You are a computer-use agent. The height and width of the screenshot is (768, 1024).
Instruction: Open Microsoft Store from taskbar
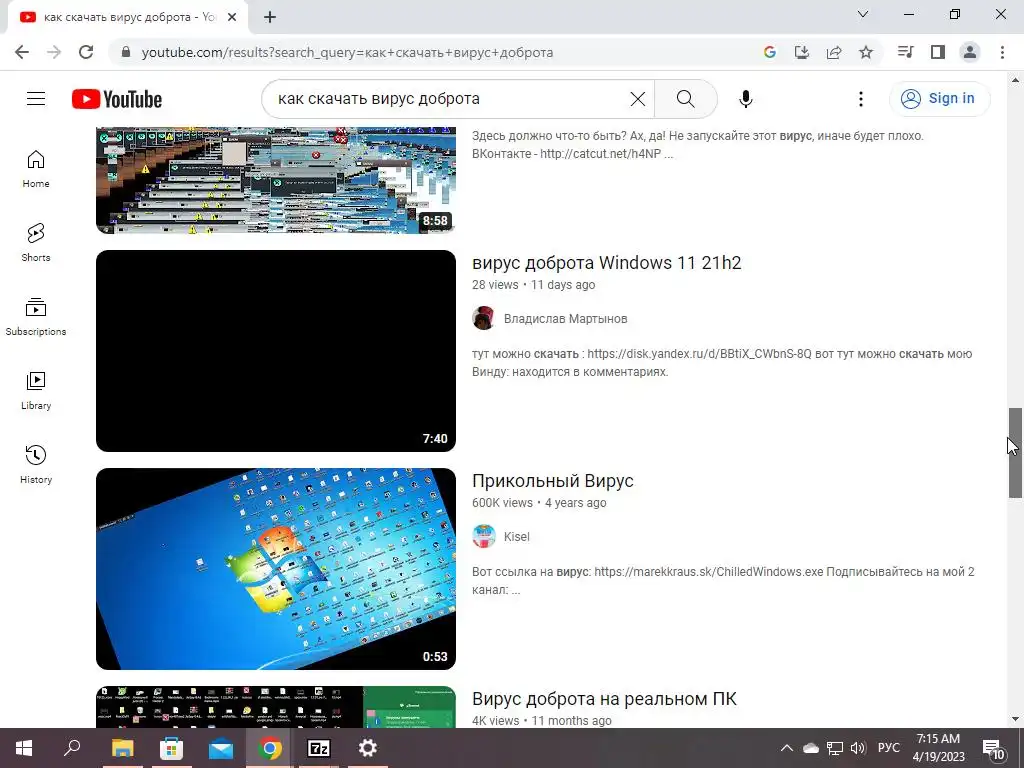click(171, 748)
